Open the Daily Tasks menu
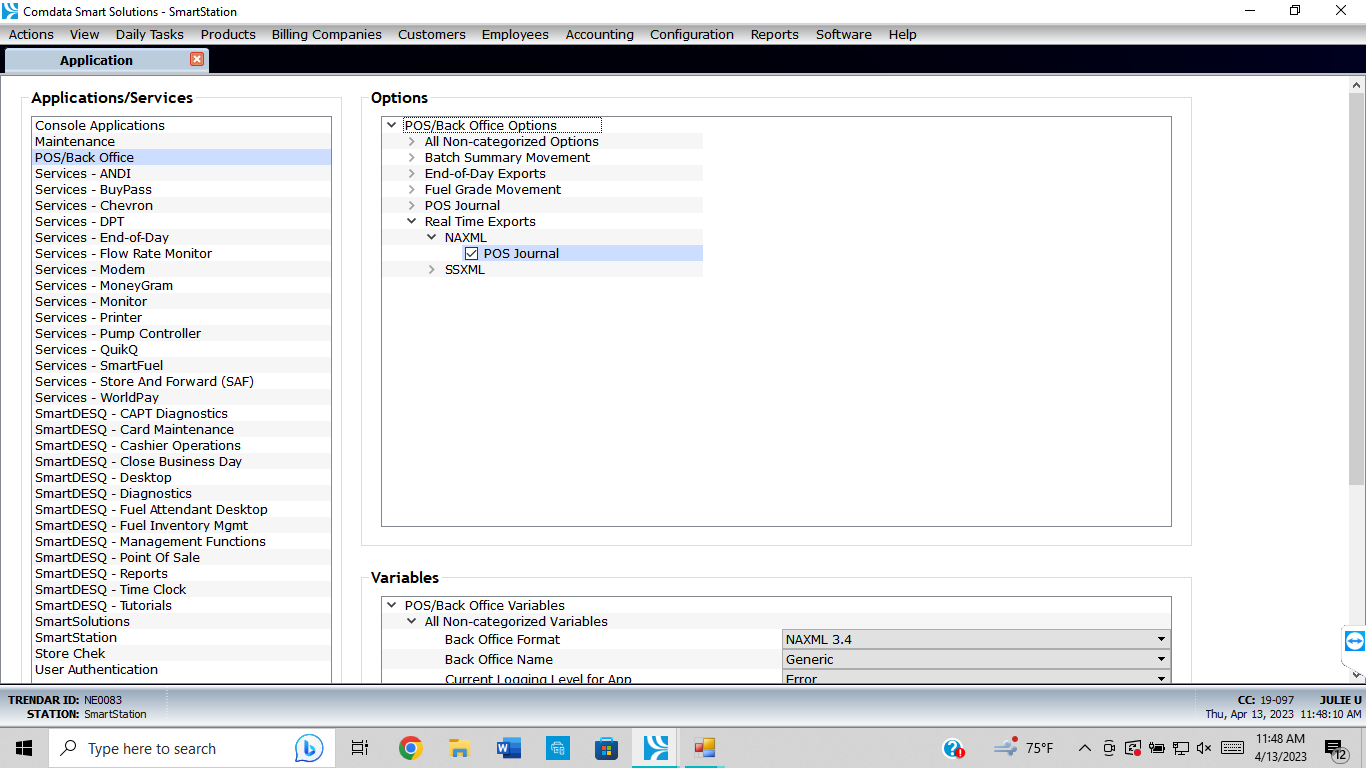This screenshot has width=1366, height=768. 150,34
